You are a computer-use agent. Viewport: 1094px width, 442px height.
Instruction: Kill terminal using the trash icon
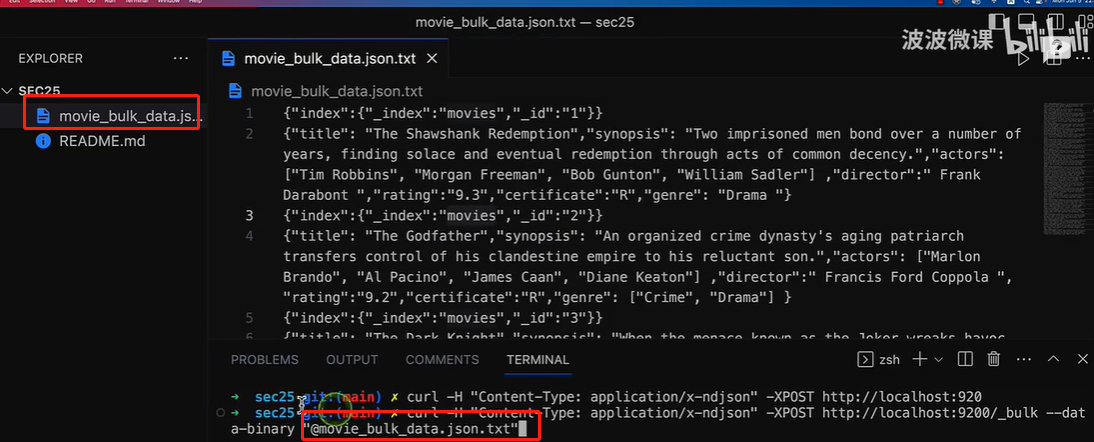point(994,360)
